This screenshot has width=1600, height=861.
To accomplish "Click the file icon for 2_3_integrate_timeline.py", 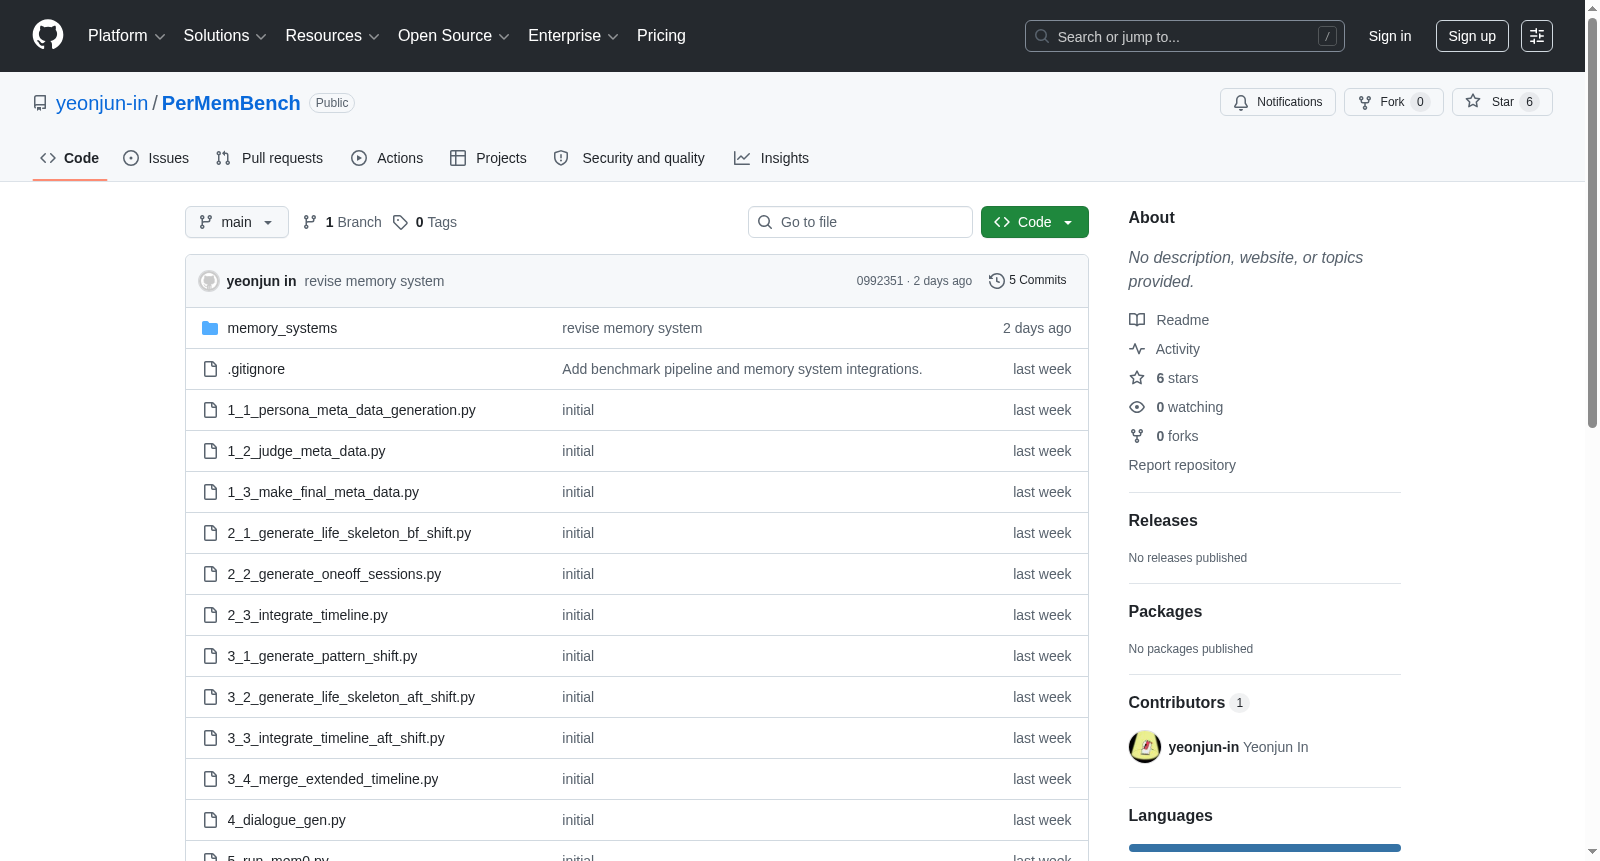I will coord(210,615).
